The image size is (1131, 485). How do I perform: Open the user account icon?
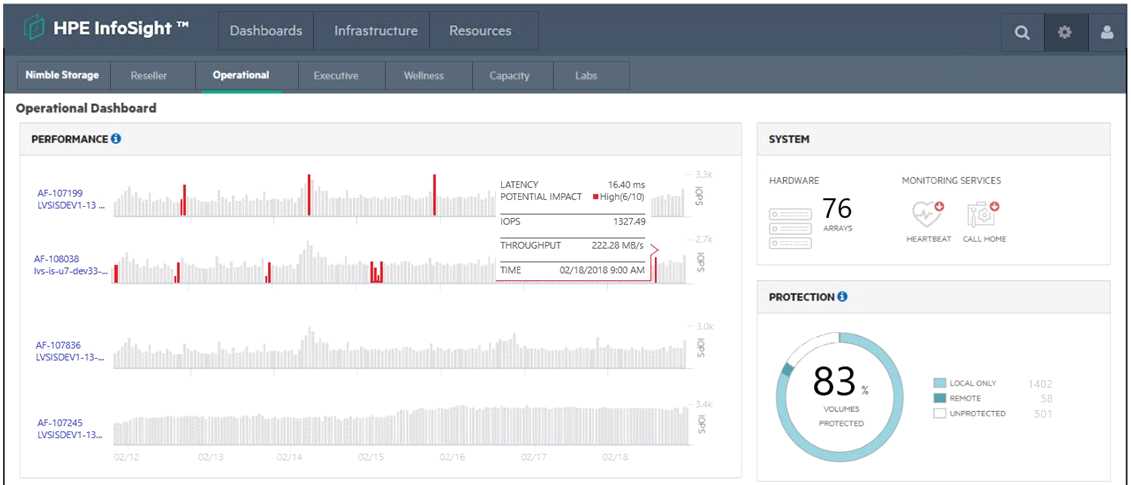coord(1107,32)
